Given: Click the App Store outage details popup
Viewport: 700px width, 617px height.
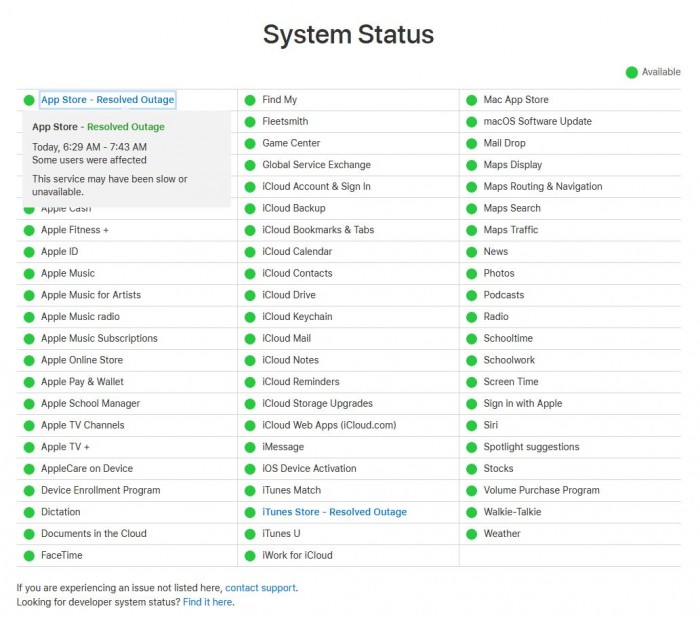Looking at the screenshot, I should click(125, 158).
